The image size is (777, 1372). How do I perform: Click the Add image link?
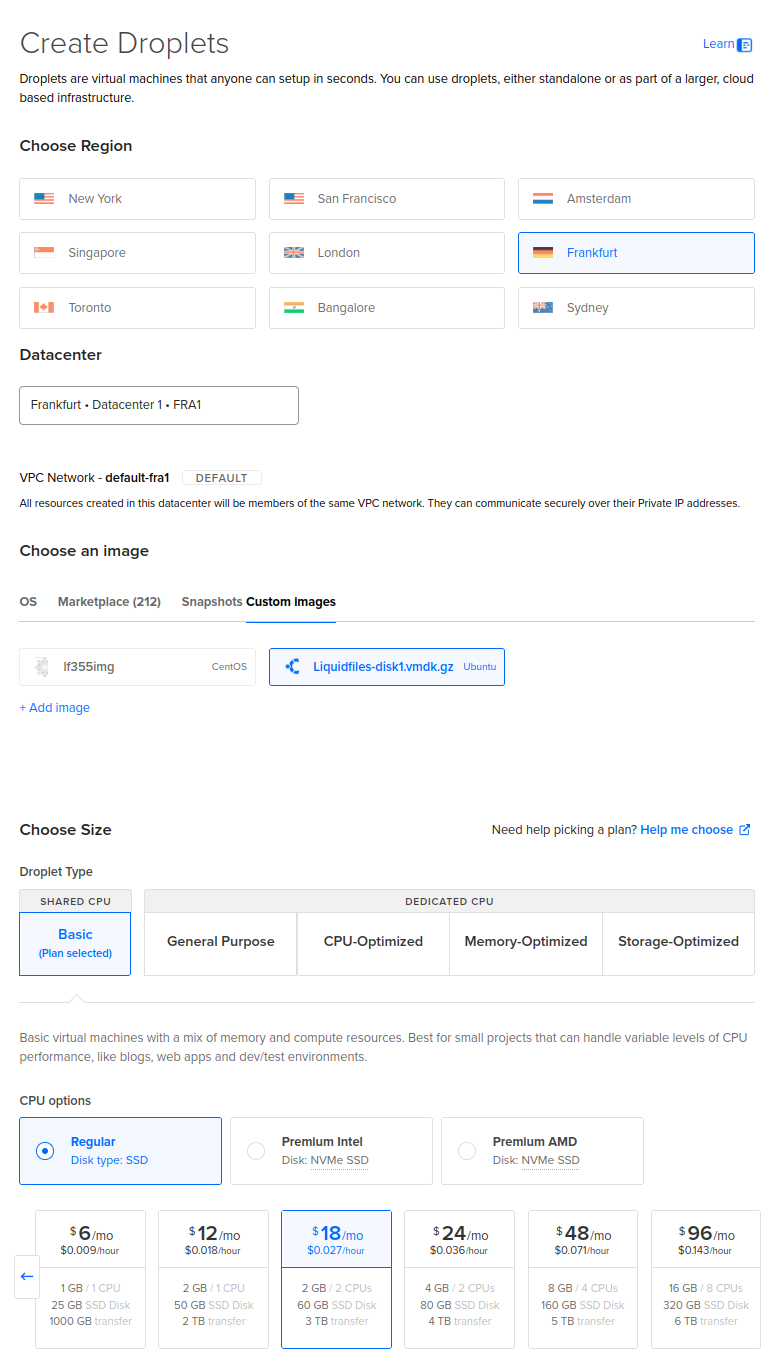tap(54, 707)
